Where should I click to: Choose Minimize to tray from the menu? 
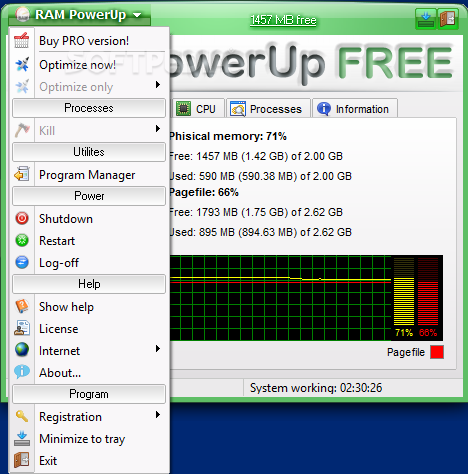[x=89, y=439]
